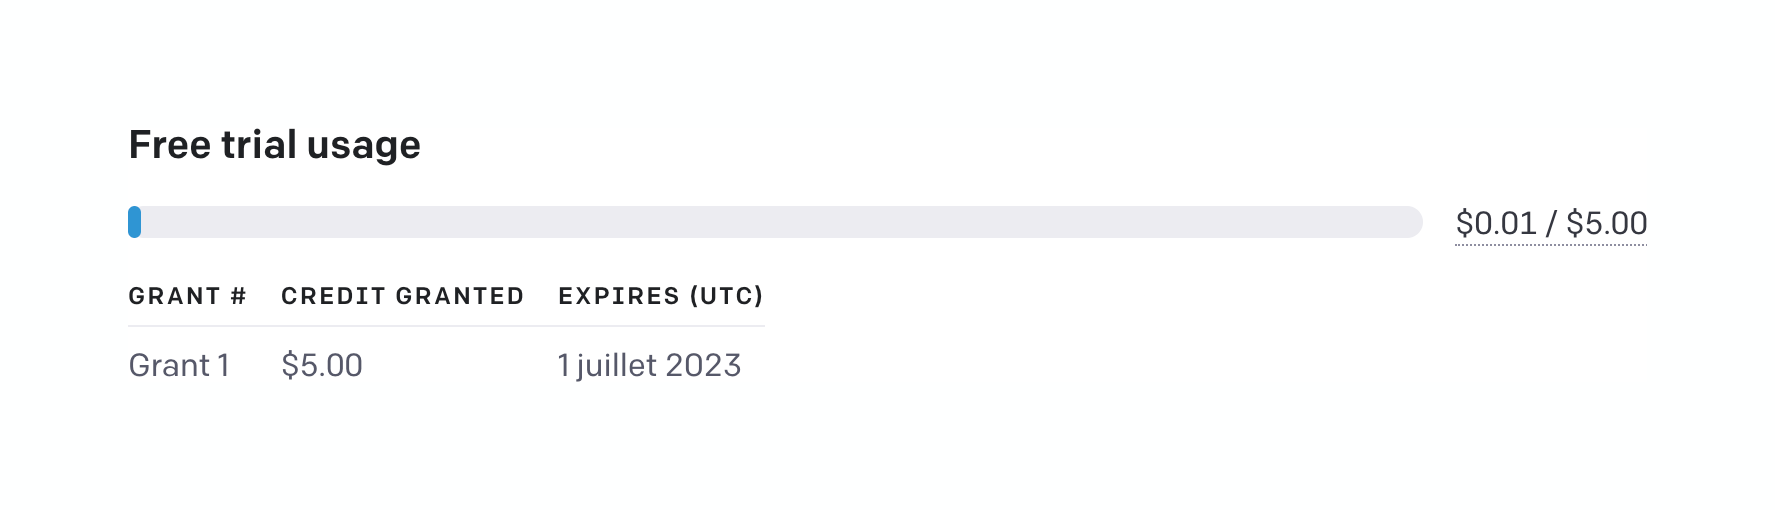
Task: Select the EXPIRES (UTC) column header
Action: click(660, 296)
